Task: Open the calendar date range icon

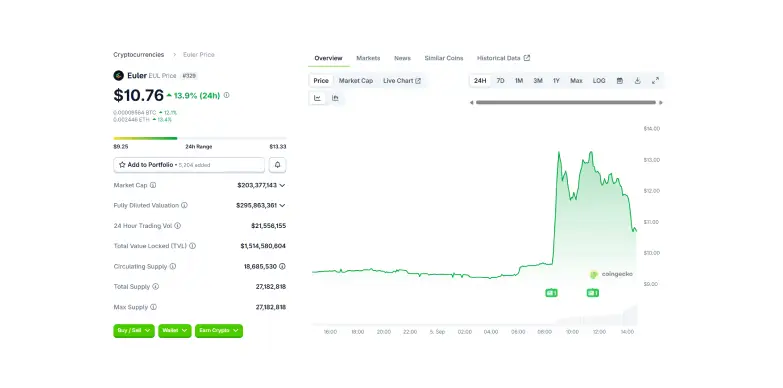Action: pyautogui.click(x=620, y=80)
